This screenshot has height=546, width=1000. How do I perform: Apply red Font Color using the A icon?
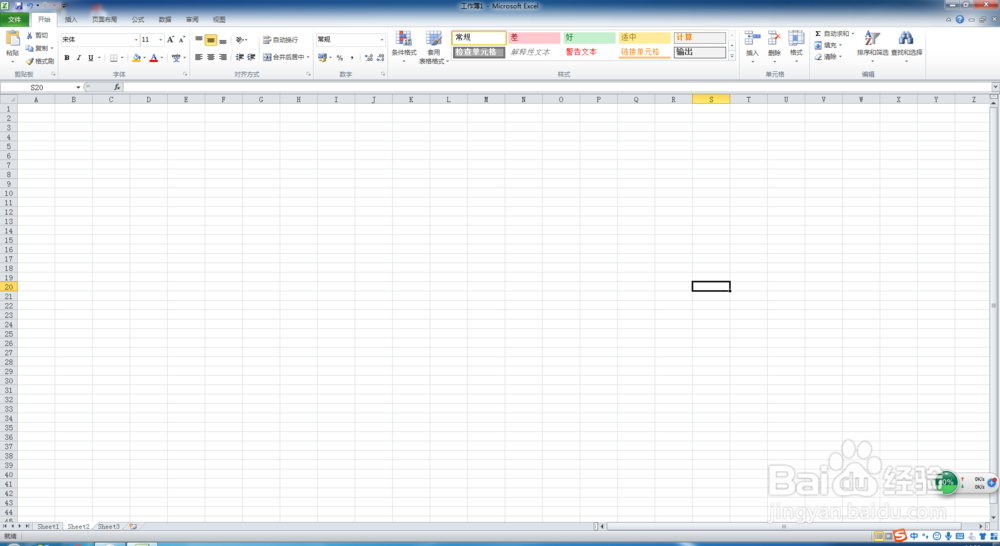[153, 58]
